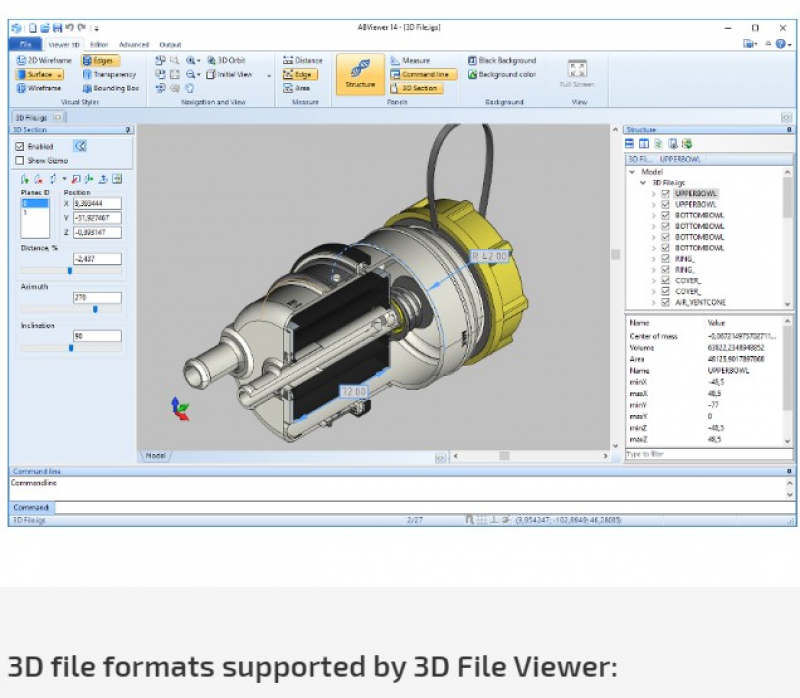Enable Black Background
The image size is (800, 698).
point(502,60)
